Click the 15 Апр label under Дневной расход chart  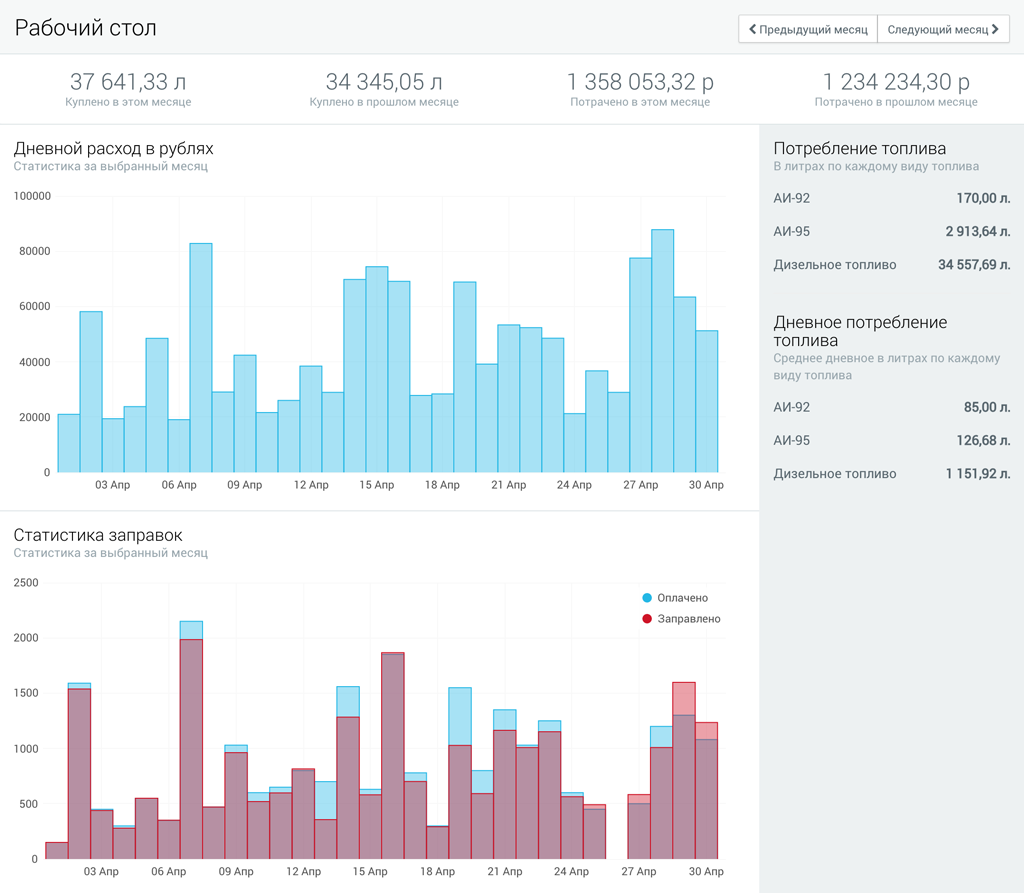(377, 485)
